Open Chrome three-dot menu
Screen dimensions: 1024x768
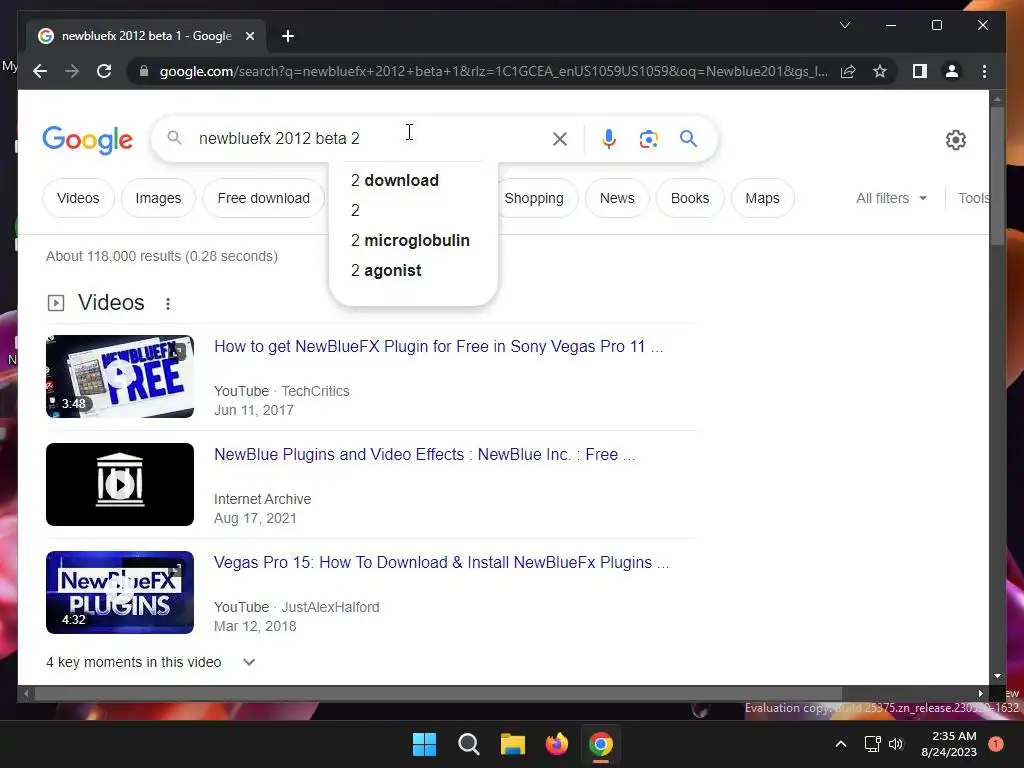tap(984, 71)
